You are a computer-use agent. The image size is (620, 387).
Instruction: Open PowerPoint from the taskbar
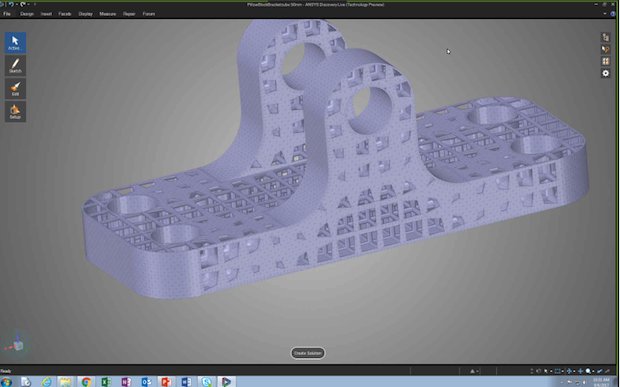coord(166,381)
